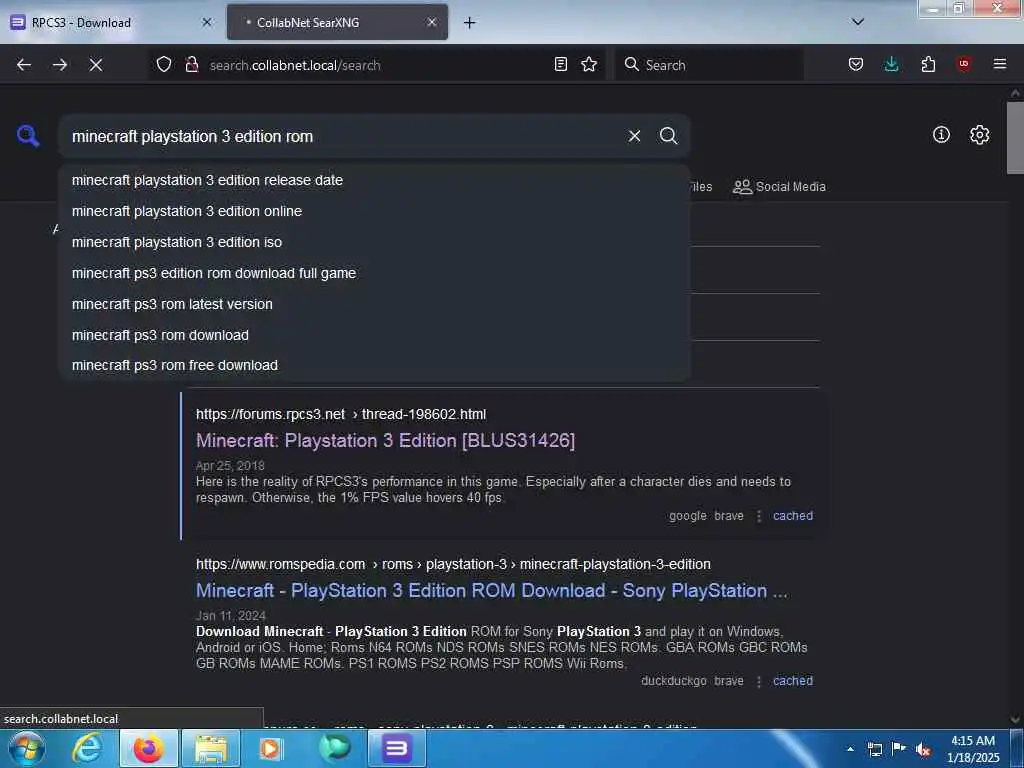The height and width of the screenshot is (768, 1024).
Task: Save page to Pocket
Action: point(856,64)
